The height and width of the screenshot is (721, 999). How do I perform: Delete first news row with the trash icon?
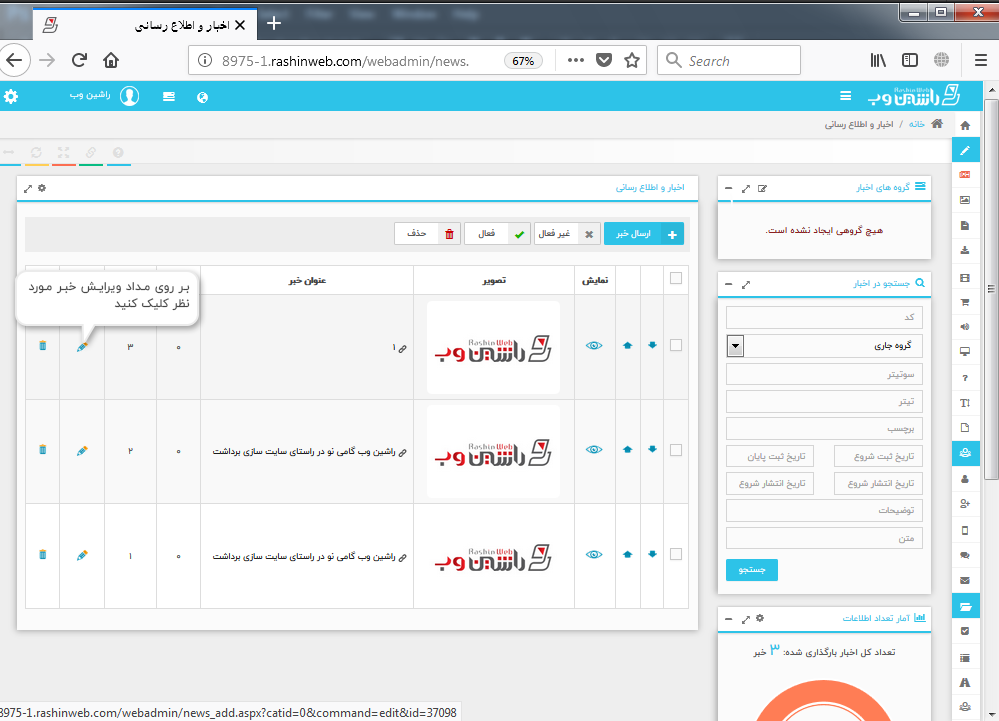pos(43,345)
